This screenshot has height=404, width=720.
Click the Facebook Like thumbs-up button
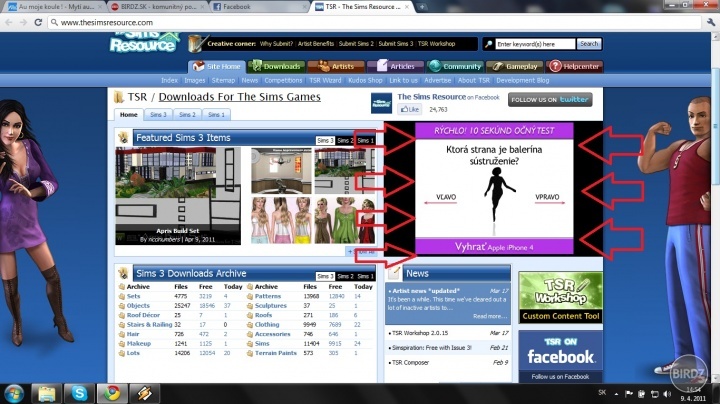[x=410, y=109]
